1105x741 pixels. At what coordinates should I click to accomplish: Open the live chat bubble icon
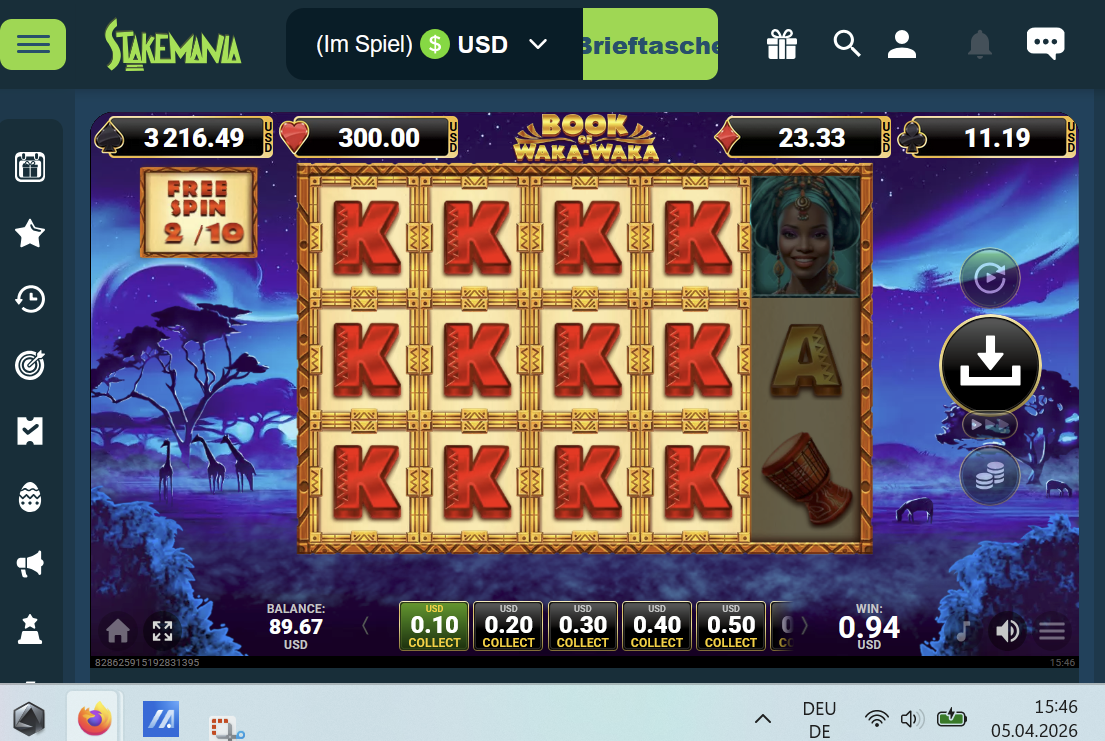coord(1045,44)
